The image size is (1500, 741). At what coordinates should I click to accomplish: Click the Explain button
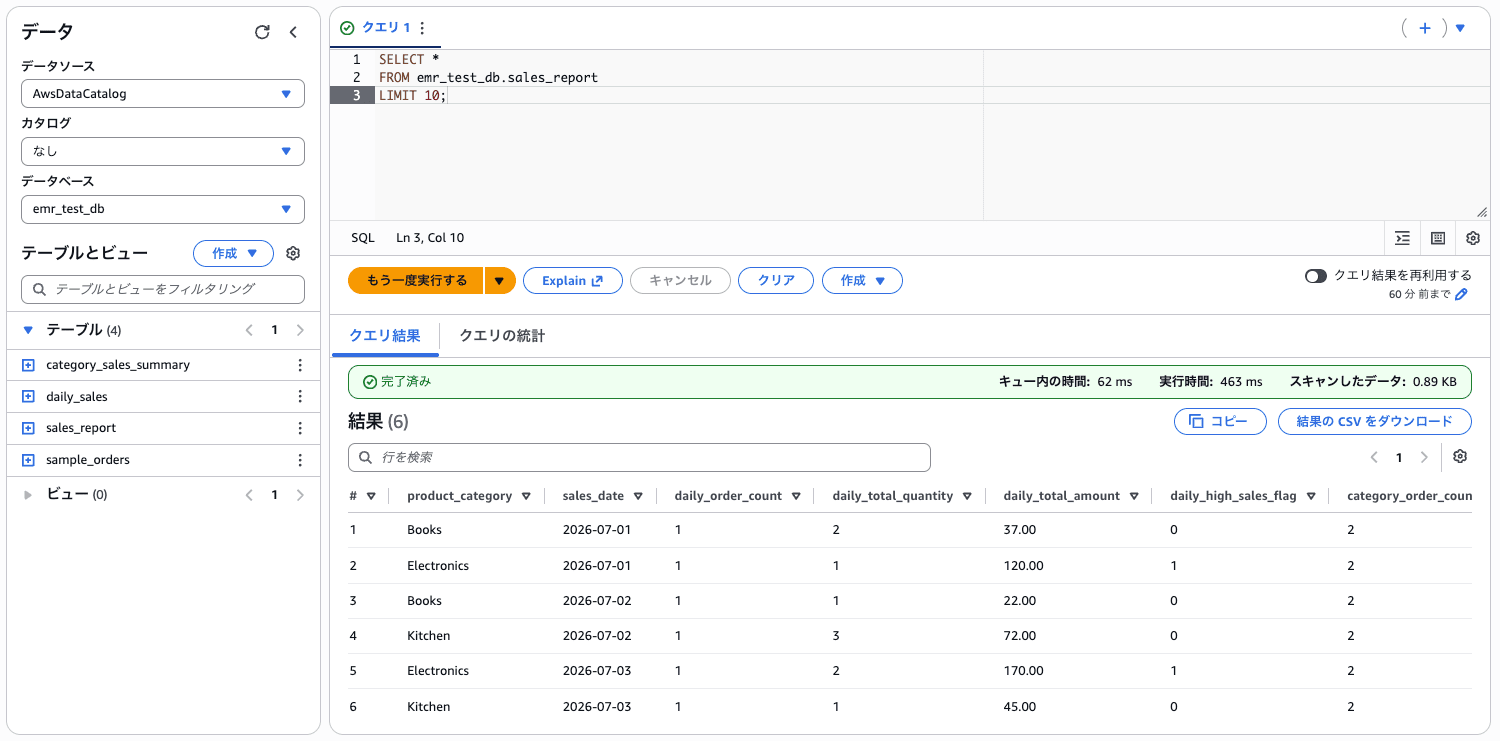coord(573,281)
